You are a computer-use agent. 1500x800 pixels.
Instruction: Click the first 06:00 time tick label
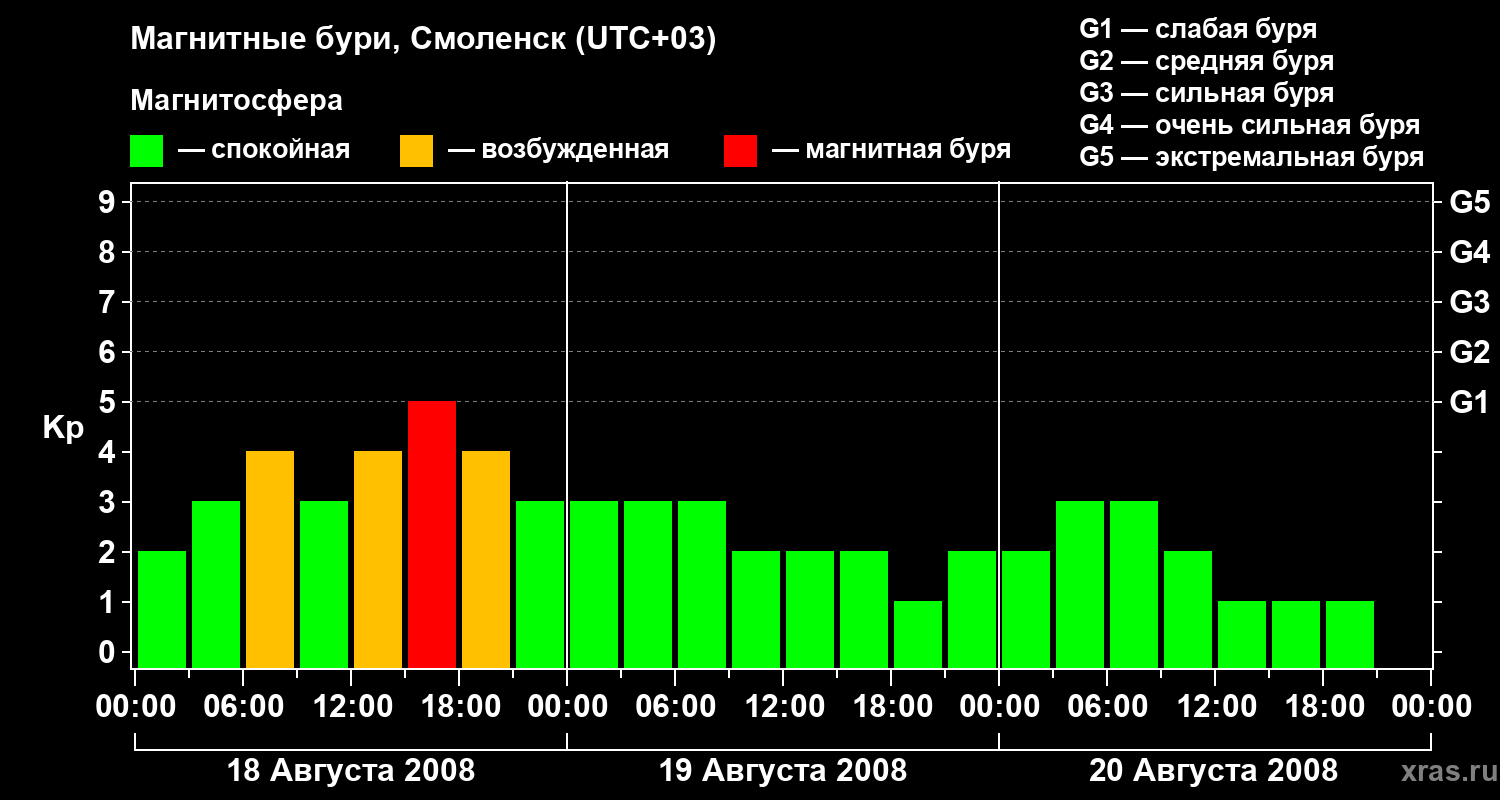coord(243,707)
